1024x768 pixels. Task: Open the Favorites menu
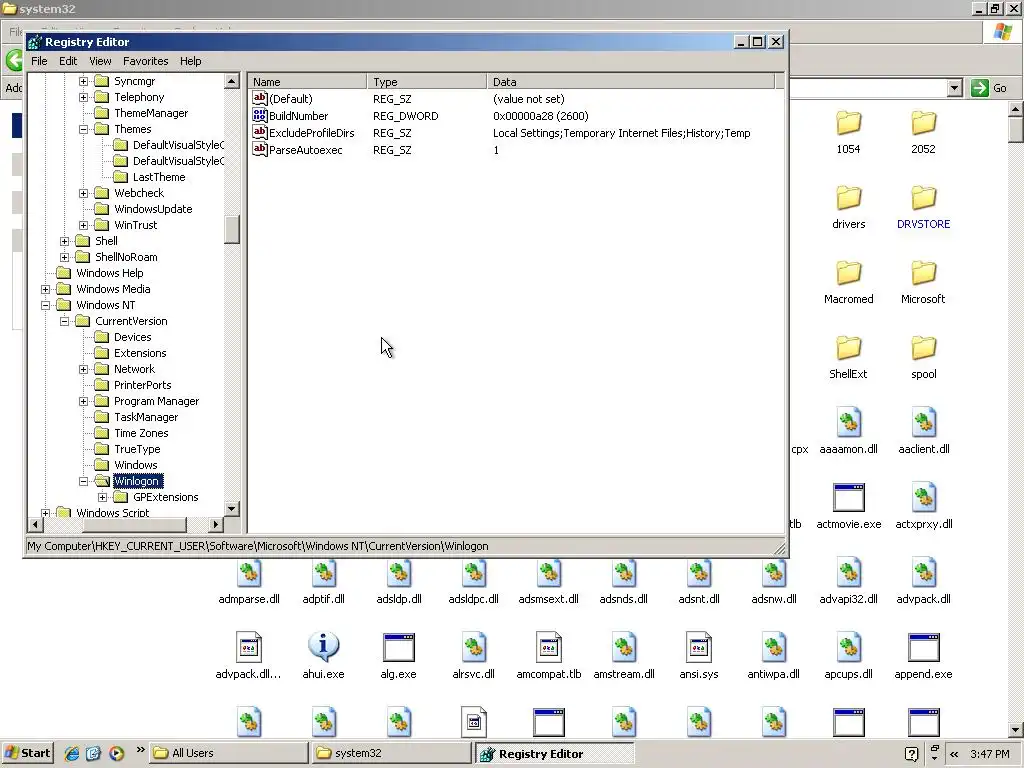[x=146, y=61]
